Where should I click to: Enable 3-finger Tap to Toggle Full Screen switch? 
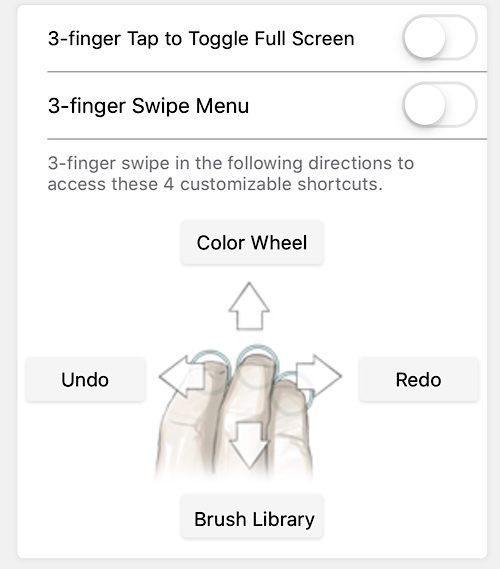(x=440, y=38)
